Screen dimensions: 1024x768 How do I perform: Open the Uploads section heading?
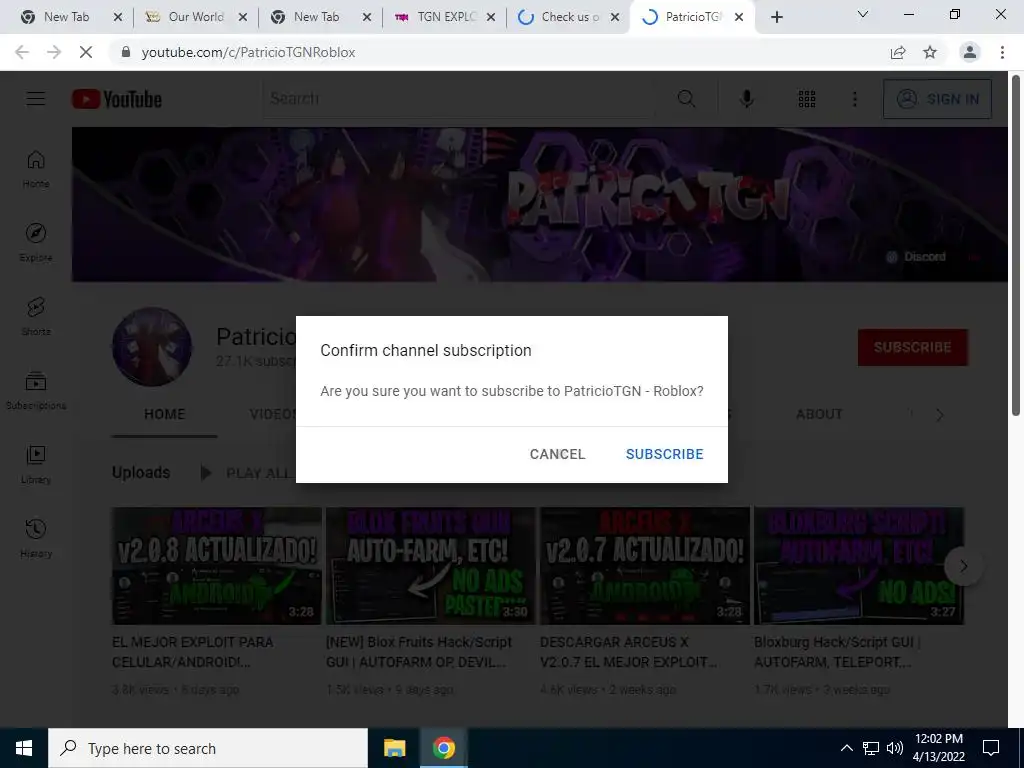(141, 472)
